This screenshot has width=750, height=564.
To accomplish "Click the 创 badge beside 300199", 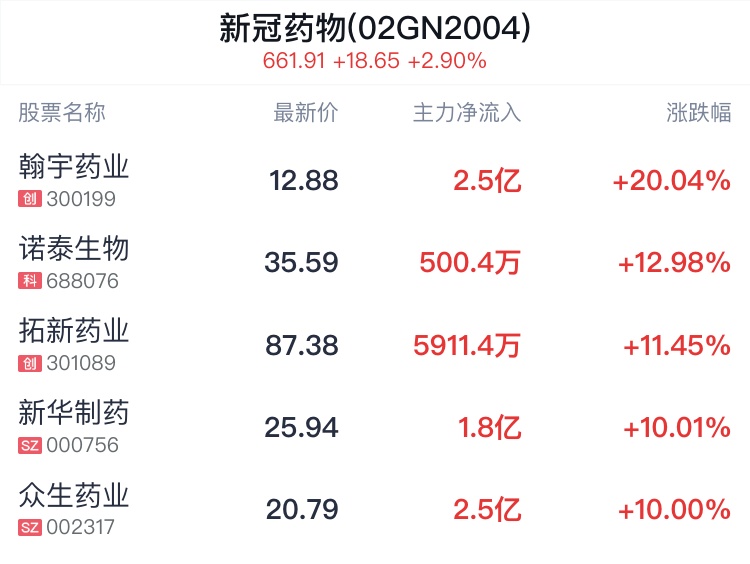I will click(30, 199).
